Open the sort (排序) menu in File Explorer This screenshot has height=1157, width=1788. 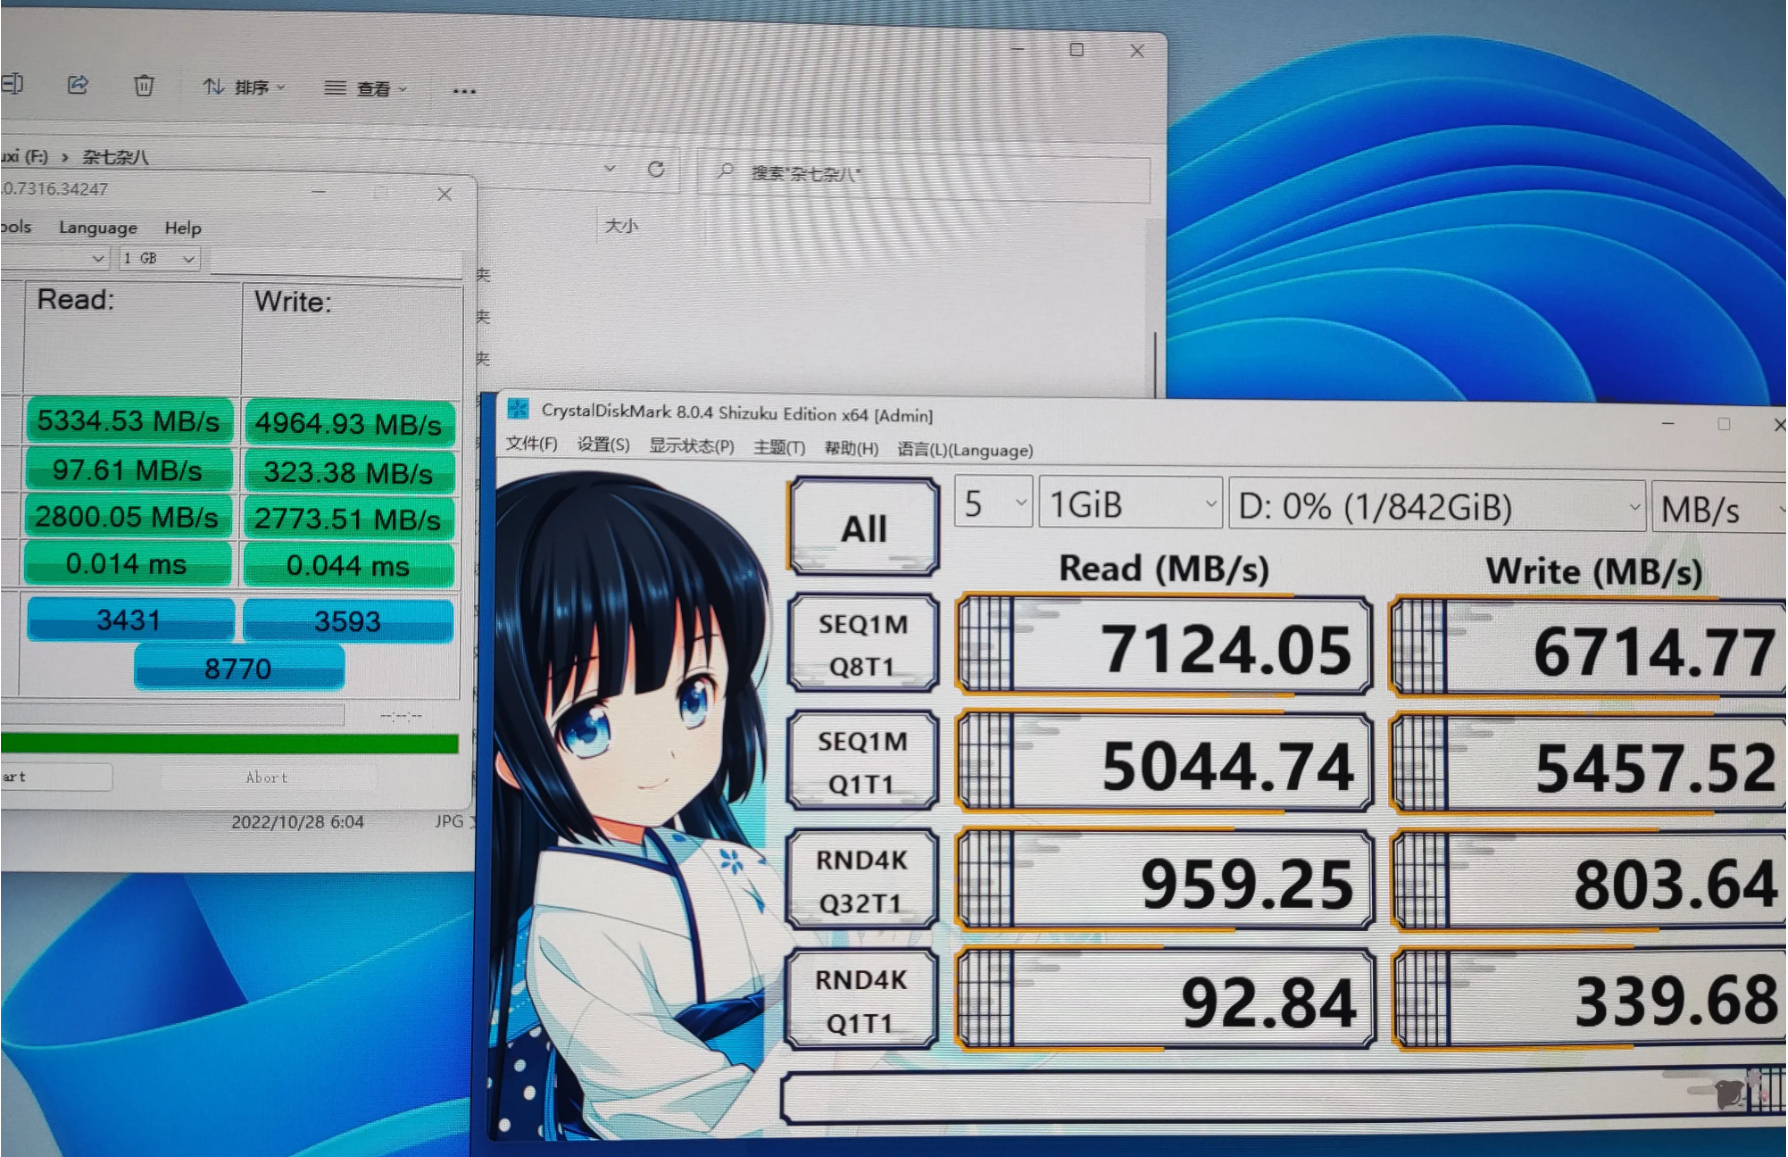[244, 87]
